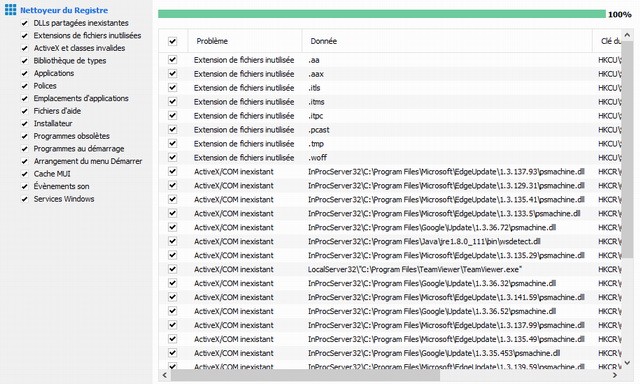Select Google\Update\1.3.36.32 psmachine.dll entry
This screenshot has height=384, width=640.
point(432,283)
